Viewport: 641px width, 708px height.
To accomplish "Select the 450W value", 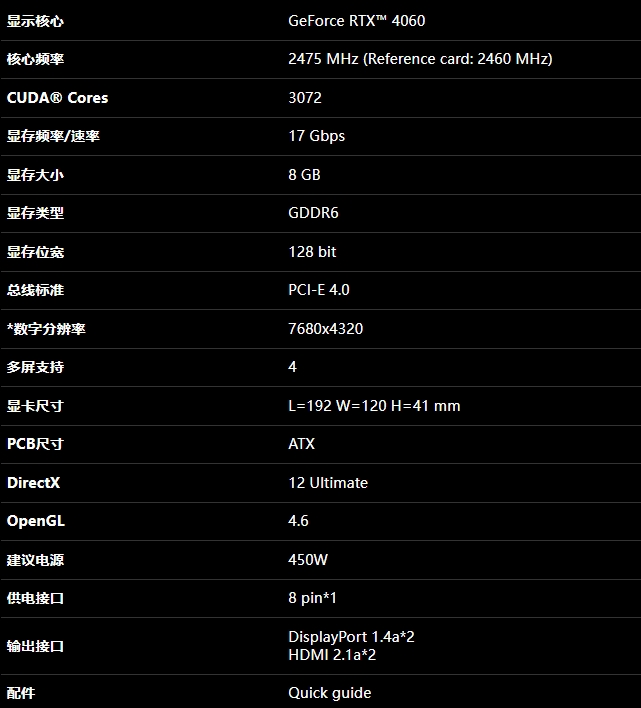I will (308, 559).
